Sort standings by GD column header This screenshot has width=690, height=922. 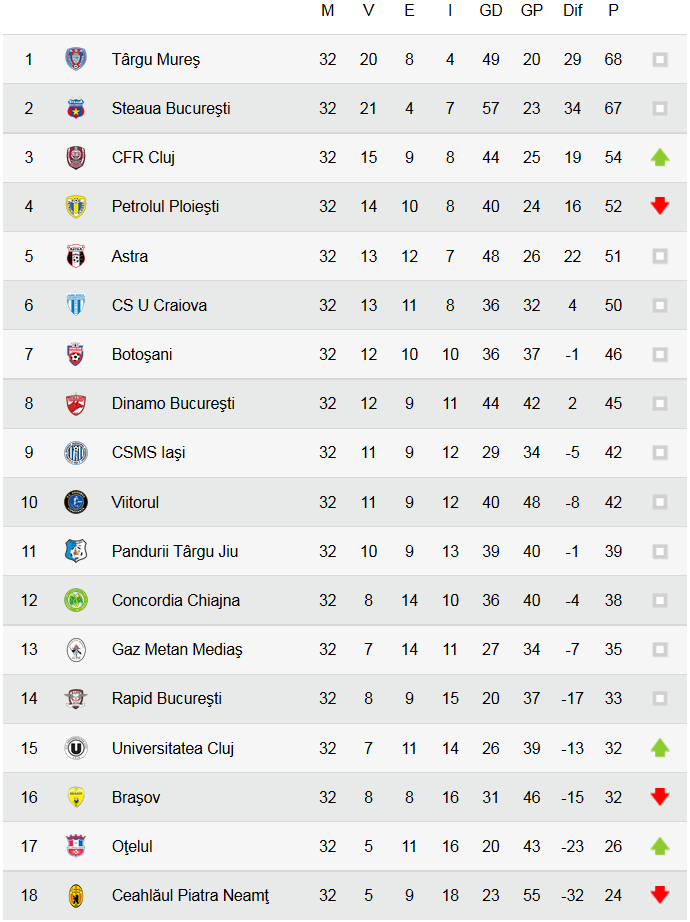(490, 11)
